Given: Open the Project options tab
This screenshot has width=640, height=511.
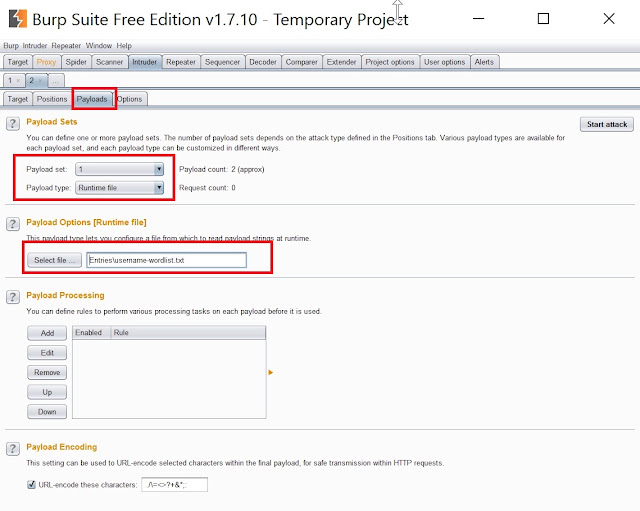Looking at the screenshot, I should (x=390, y=62).
